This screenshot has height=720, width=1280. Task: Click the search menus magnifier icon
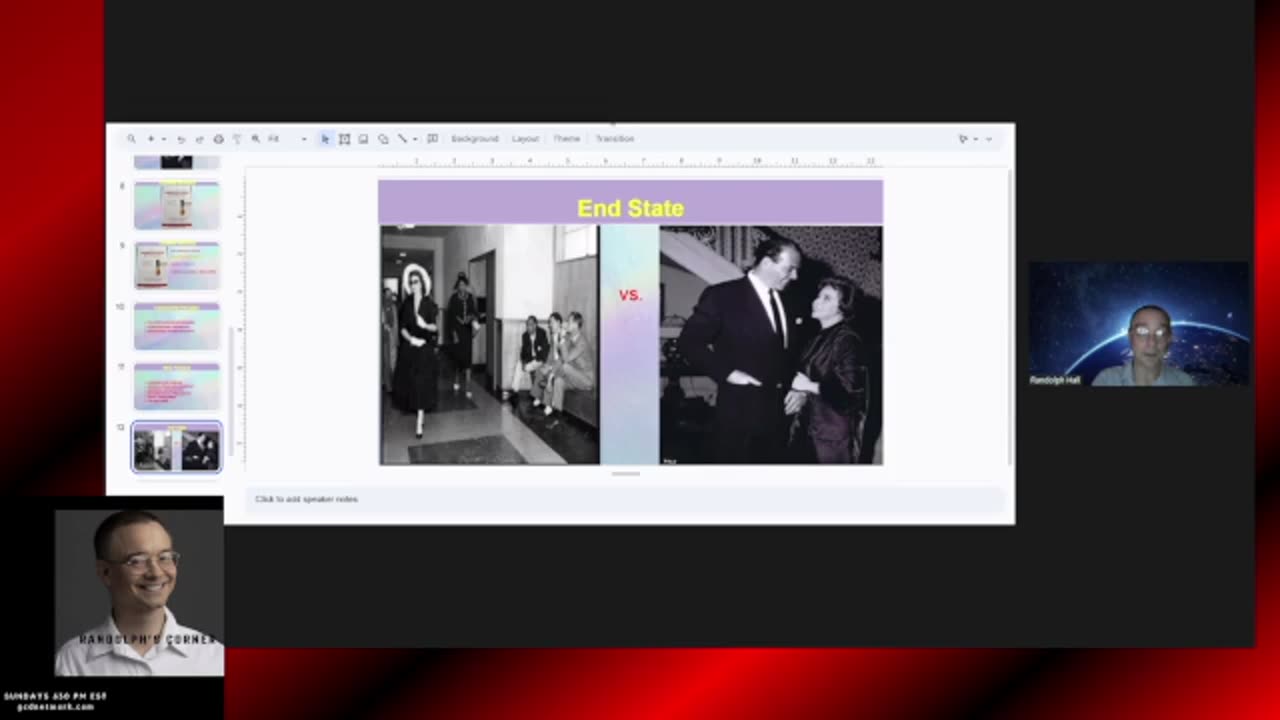coord(131,139)
